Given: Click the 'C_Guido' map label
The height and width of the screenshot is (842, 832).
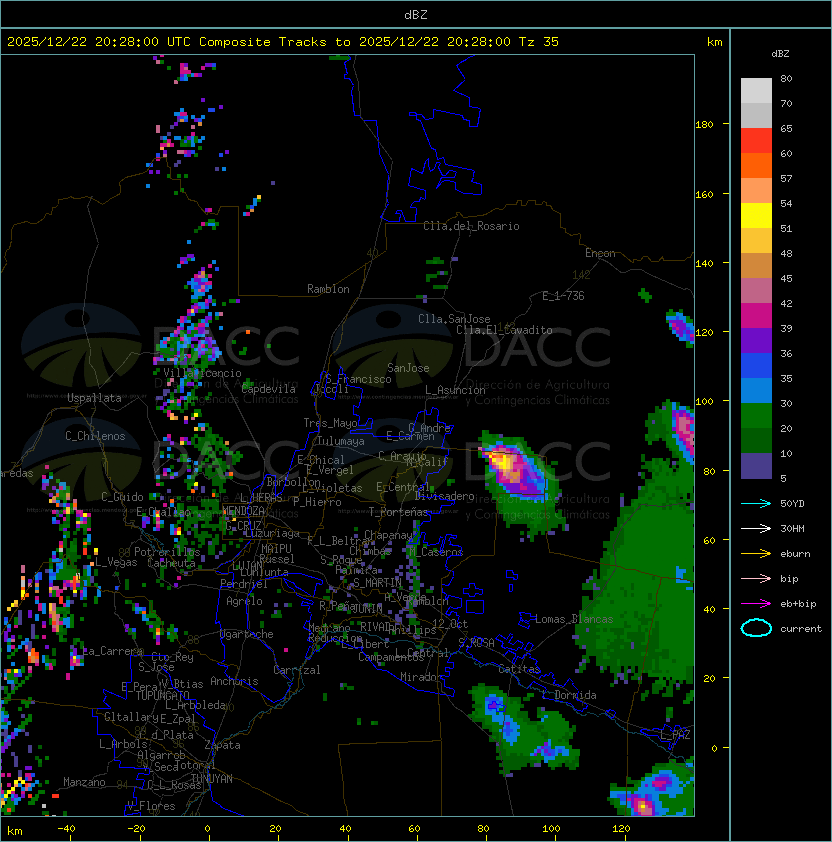Looking at the screenshot, I should tap(122, 497).
